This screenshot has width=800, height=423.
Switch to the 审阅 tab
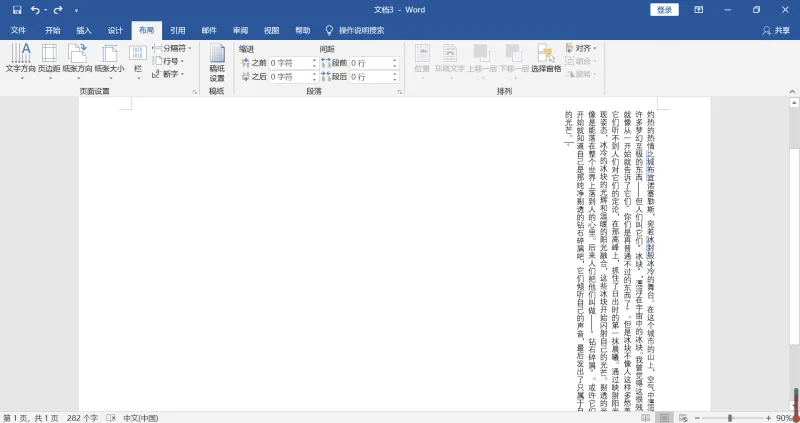pos(240,31)
